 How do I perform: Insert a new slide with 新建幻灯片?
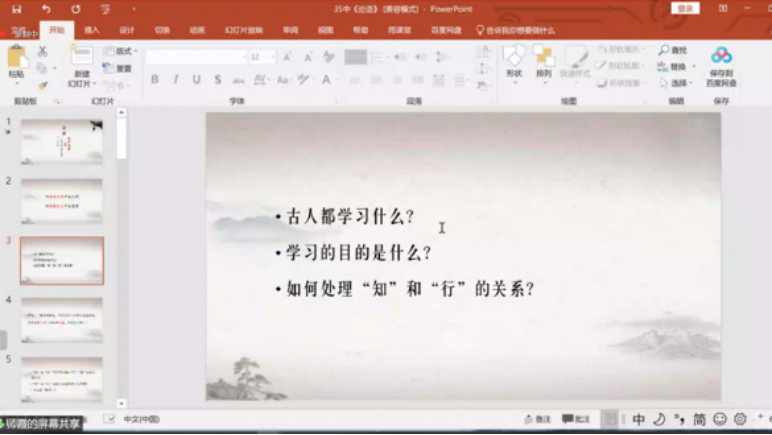81,62
